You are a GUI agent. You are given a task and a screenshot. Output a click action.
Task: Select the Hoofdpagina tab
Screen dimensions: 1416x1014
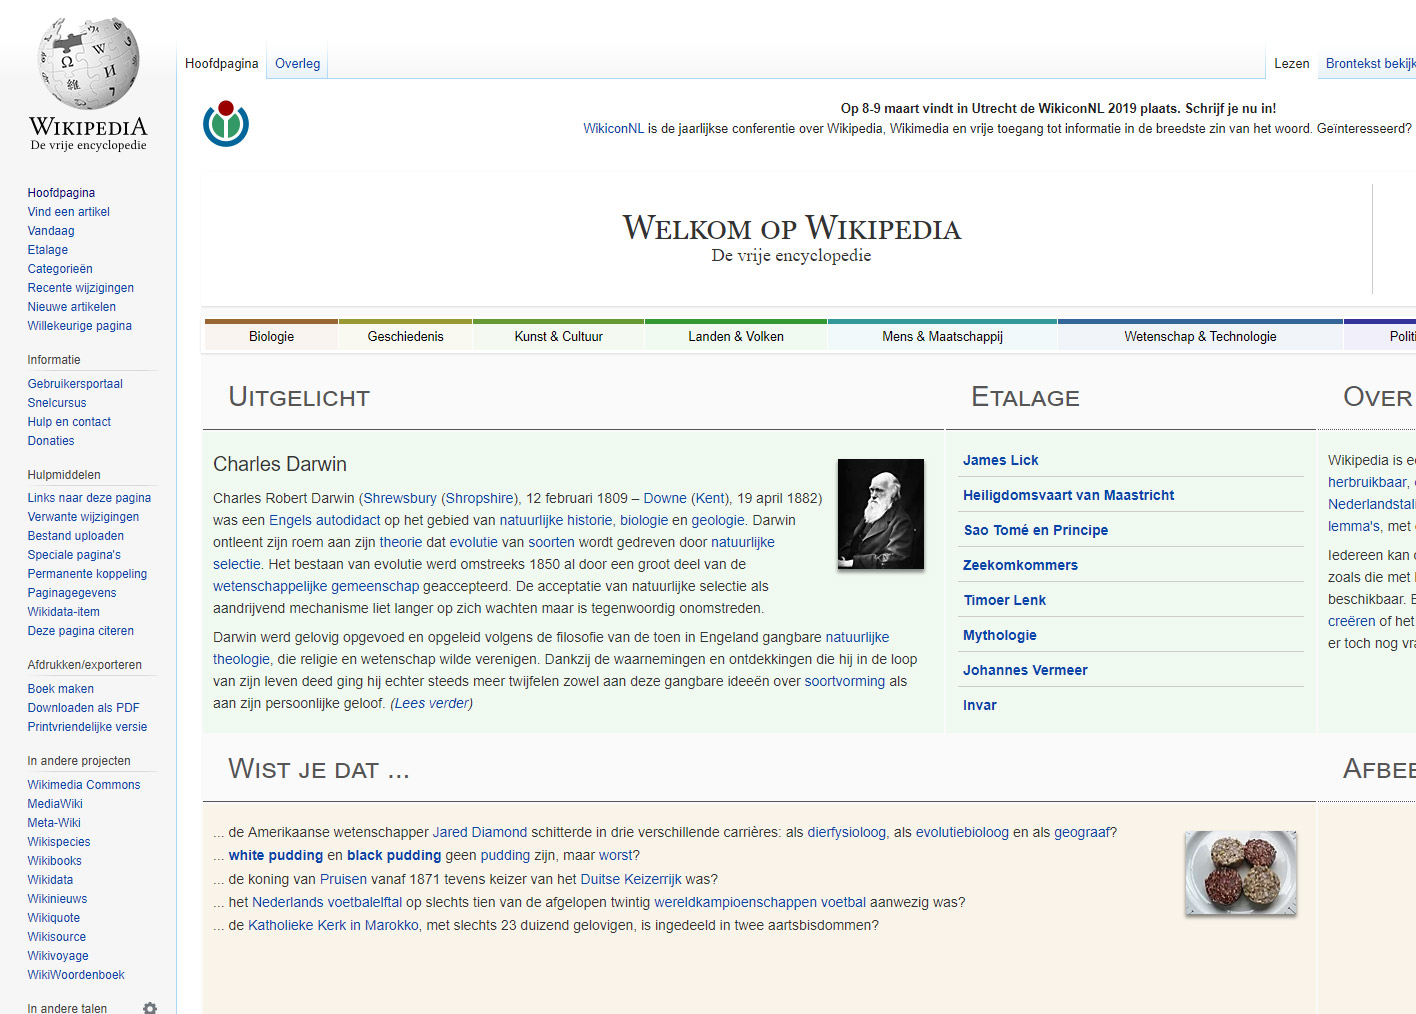(221, 64)
